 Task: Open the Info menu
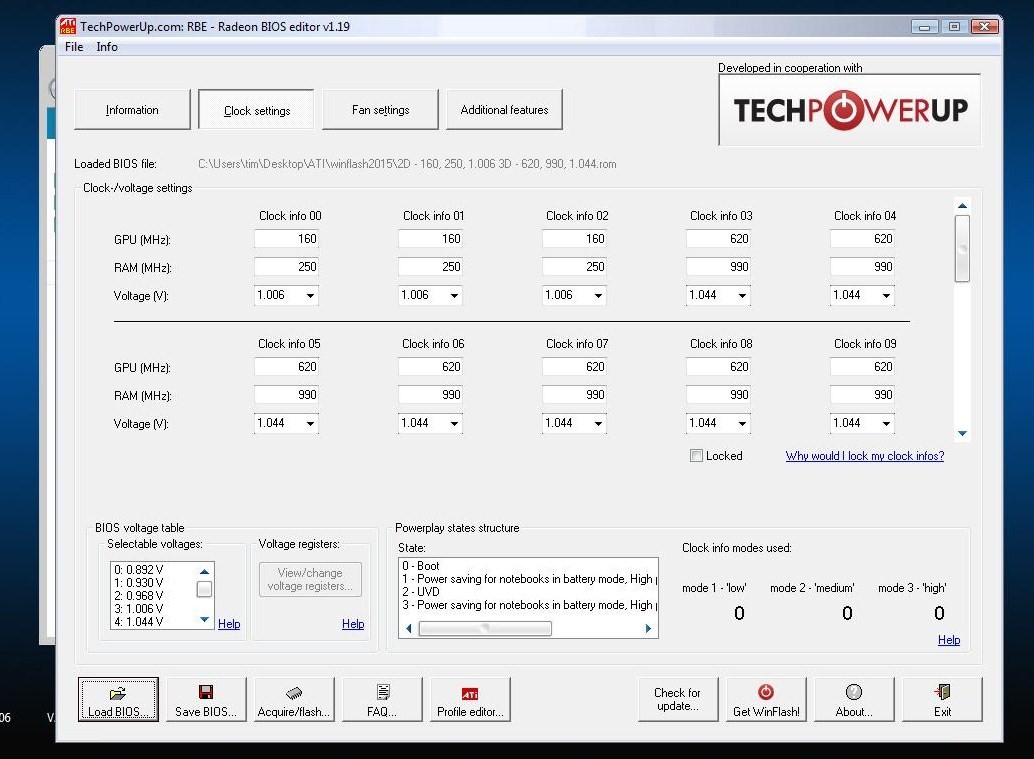pyautogui.click(x=107, y=47)
